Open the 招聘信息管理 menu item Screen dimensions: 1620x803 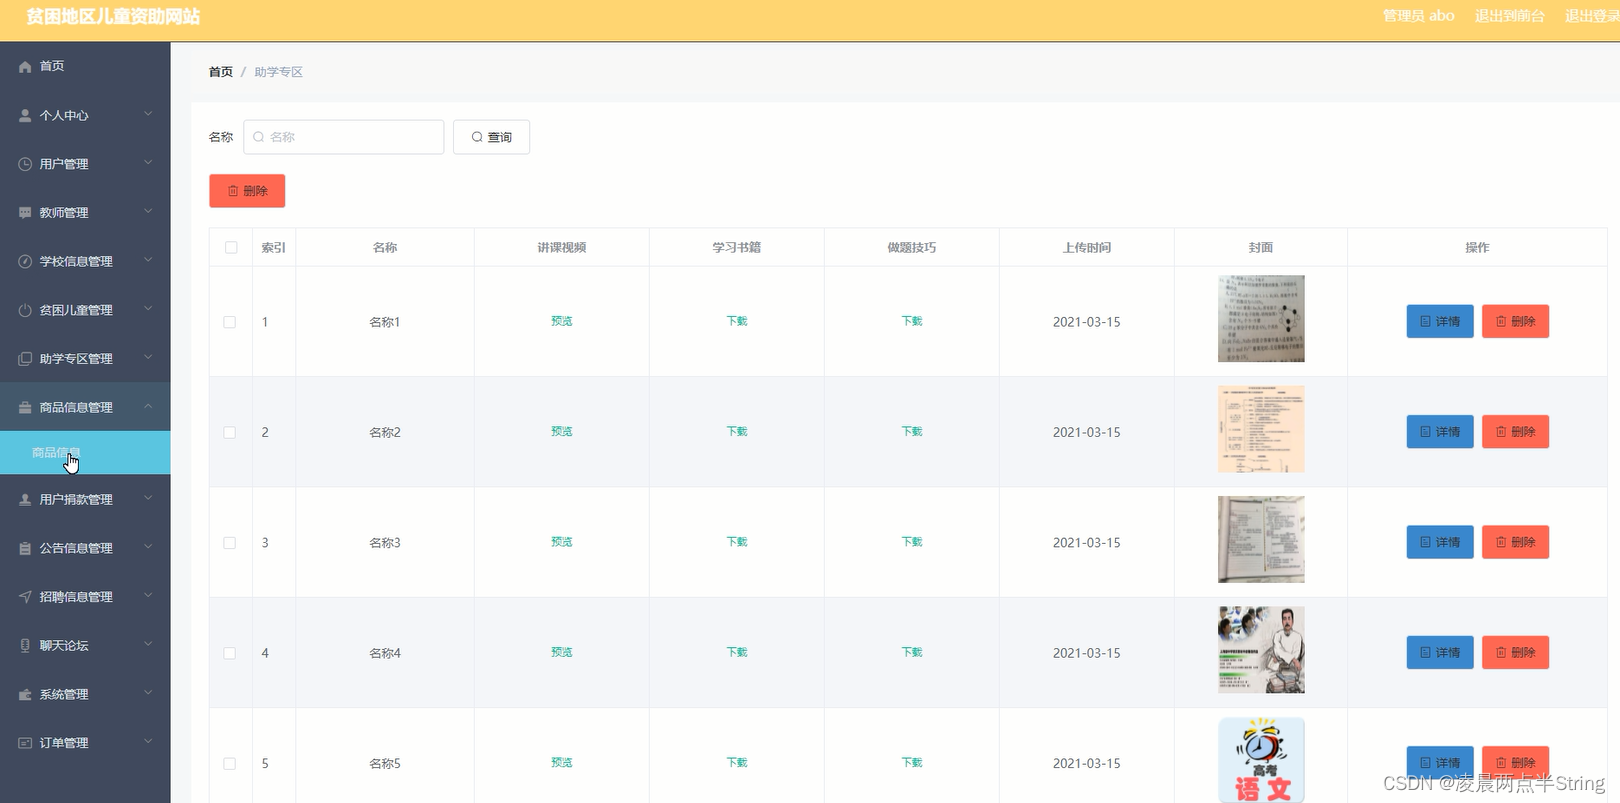(x=85, y=597)
